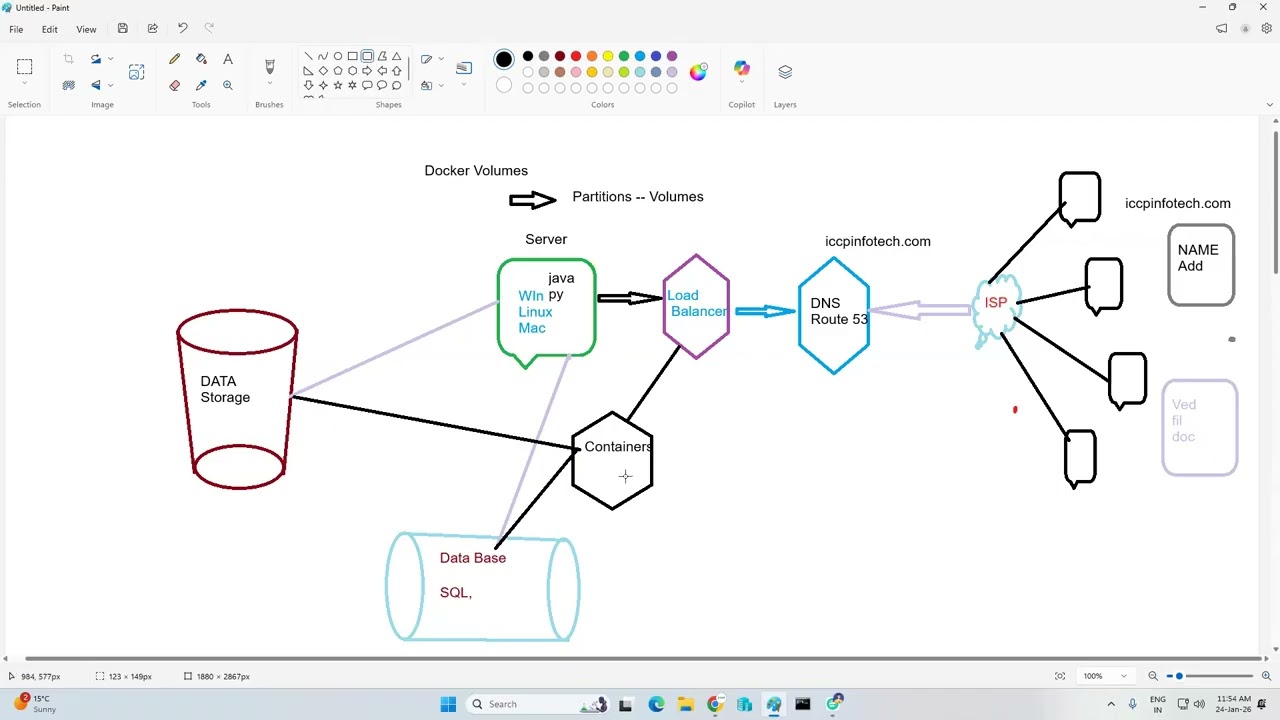Select the Color picker eyedropper tool
Screen dimensions: 1280x720
201,85
